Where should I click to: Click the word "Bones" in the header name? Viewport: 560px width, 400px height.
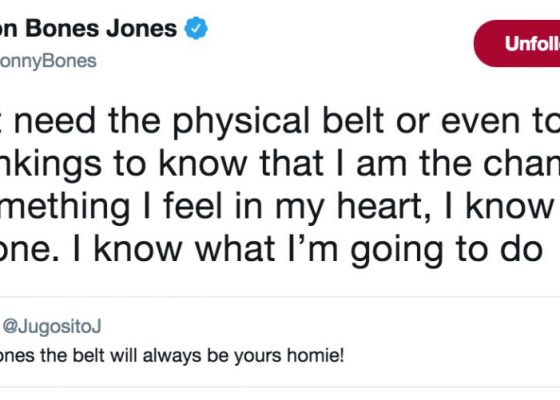(x=62, y=28)
